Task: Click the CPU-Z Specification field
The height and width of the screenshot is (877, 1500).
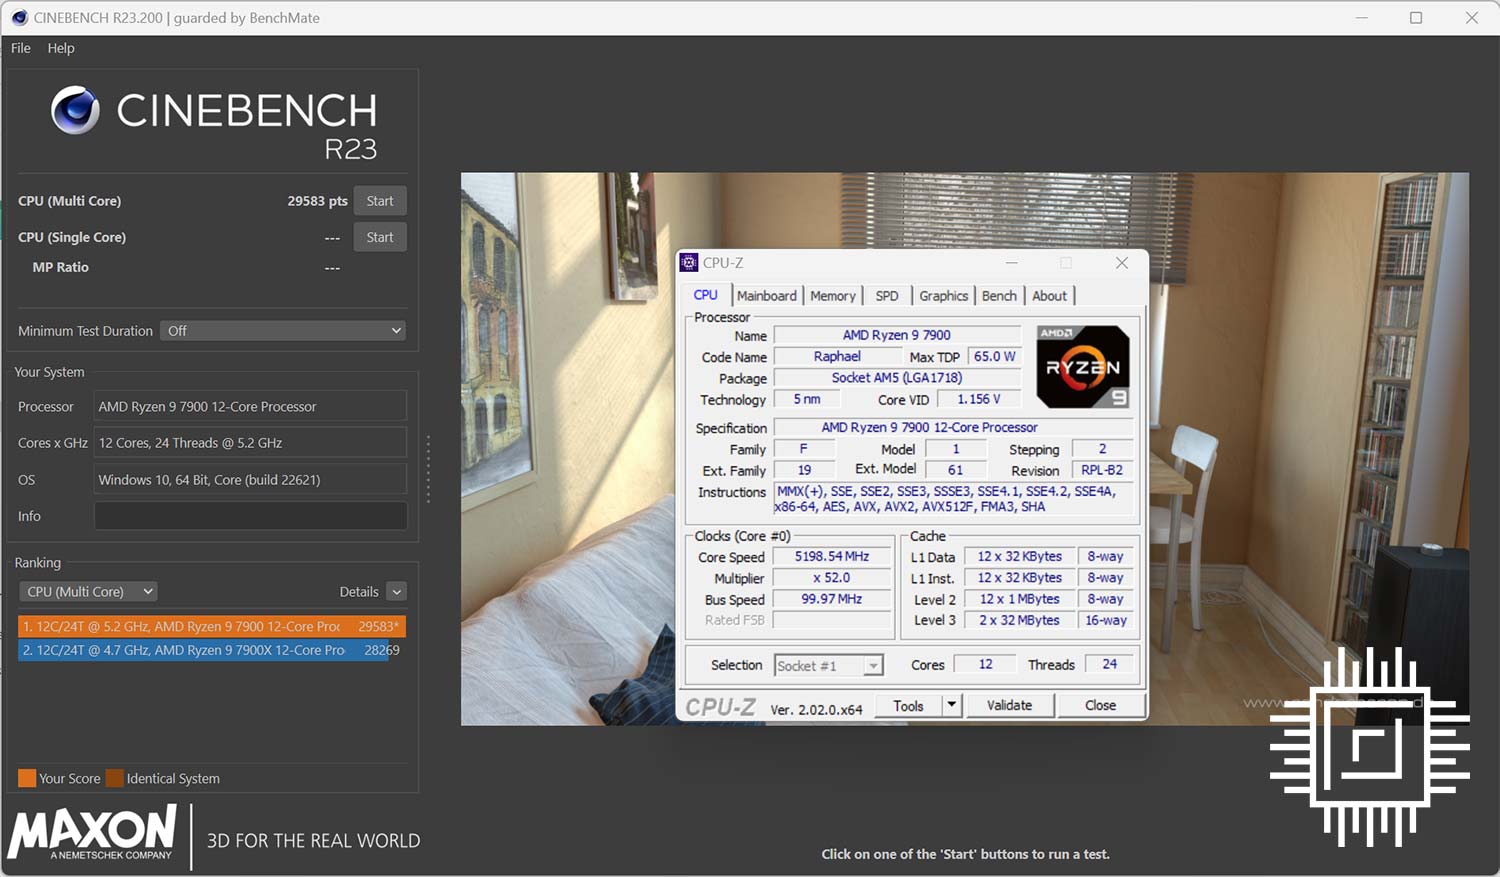Action: [x=954, y=427]
